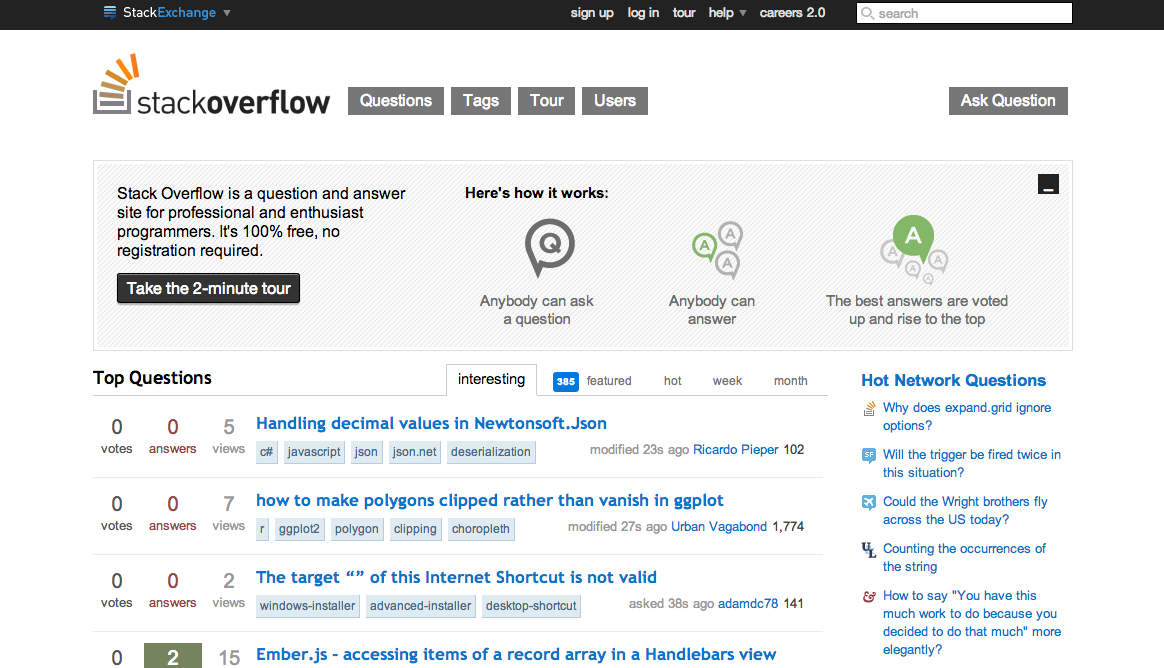This screenshot has height=668, width=1164.
Task: Click the desktop-shortcut tag
Action: pyautogui.click(x=531, y=606)
